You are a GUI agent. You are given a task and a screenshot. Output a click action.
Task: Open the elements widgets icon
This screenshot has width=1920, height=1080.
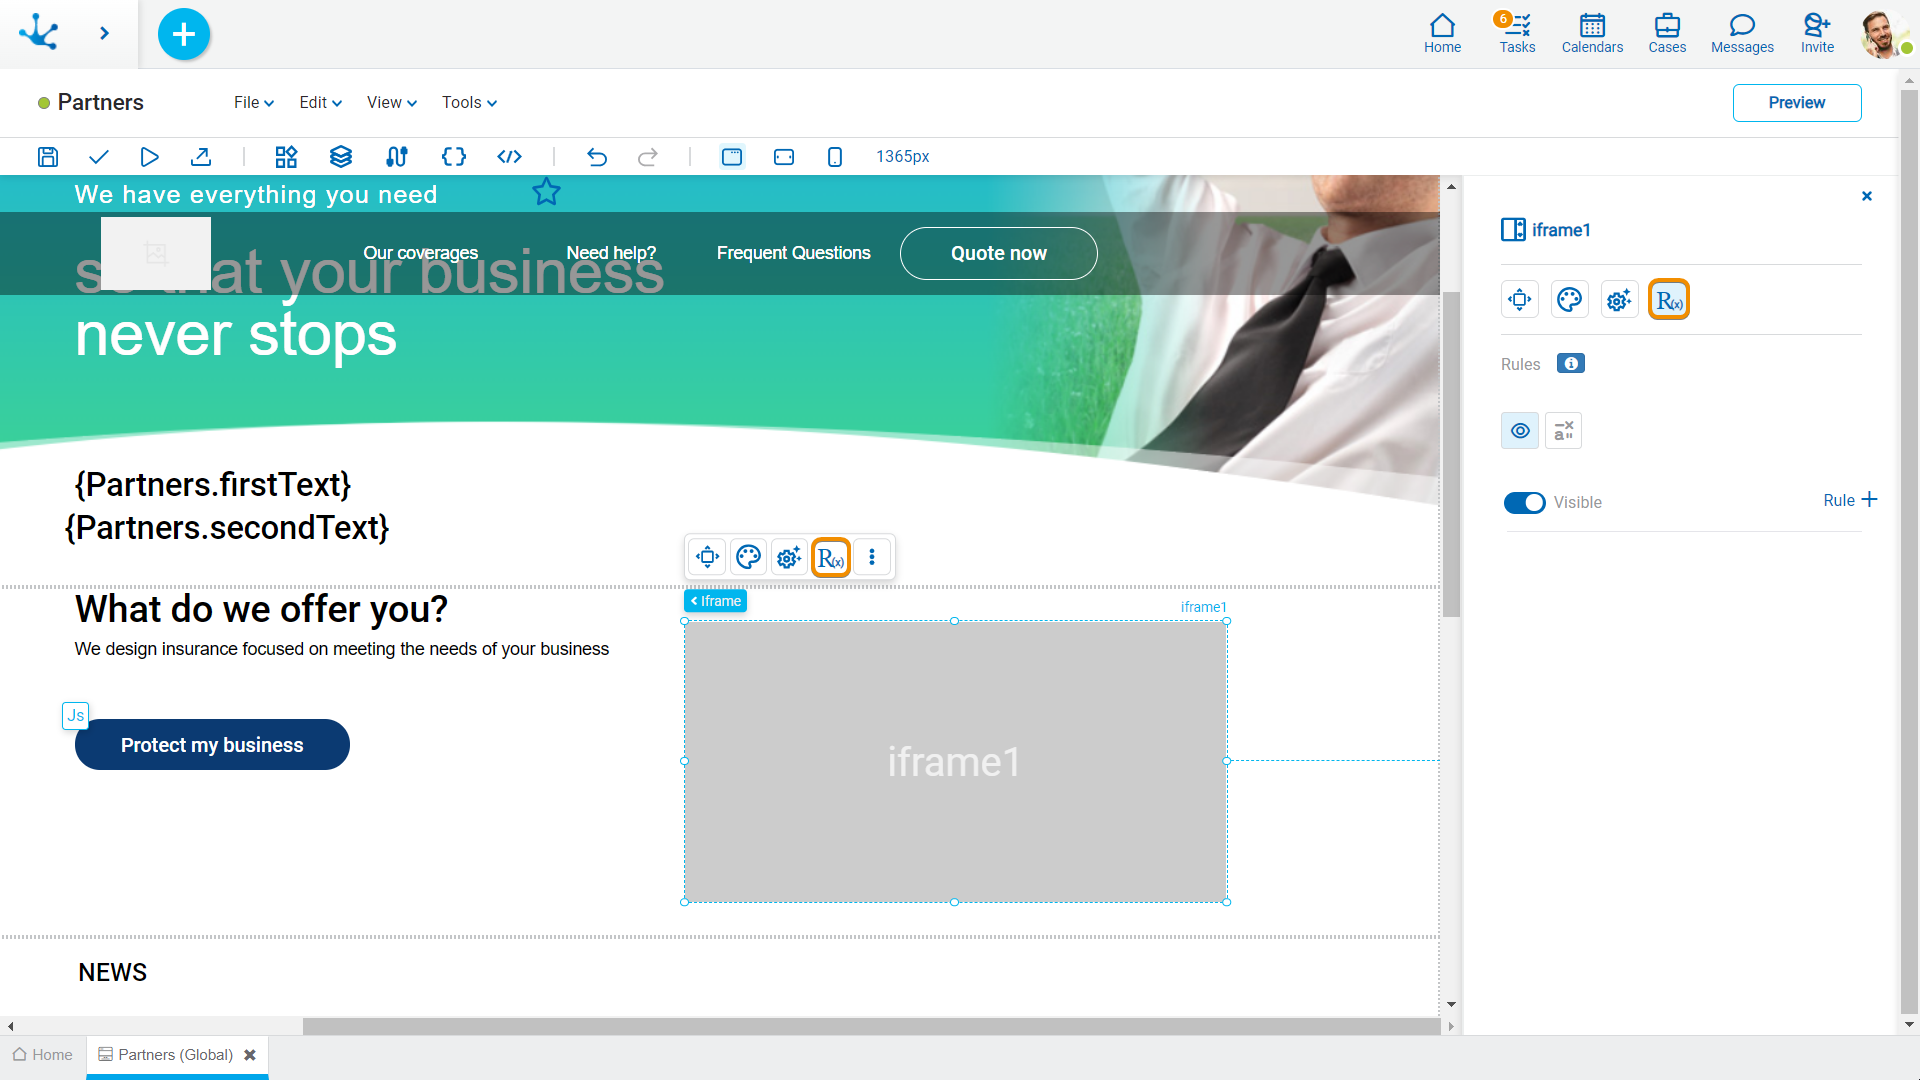286,156
